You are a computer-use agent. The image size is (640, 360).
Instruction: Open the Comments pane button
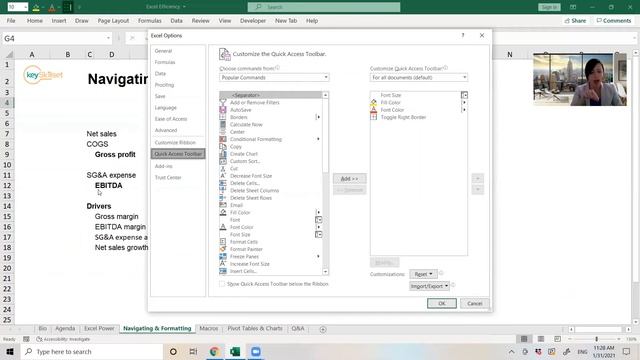pyautogui.click(x=614, y=21)
